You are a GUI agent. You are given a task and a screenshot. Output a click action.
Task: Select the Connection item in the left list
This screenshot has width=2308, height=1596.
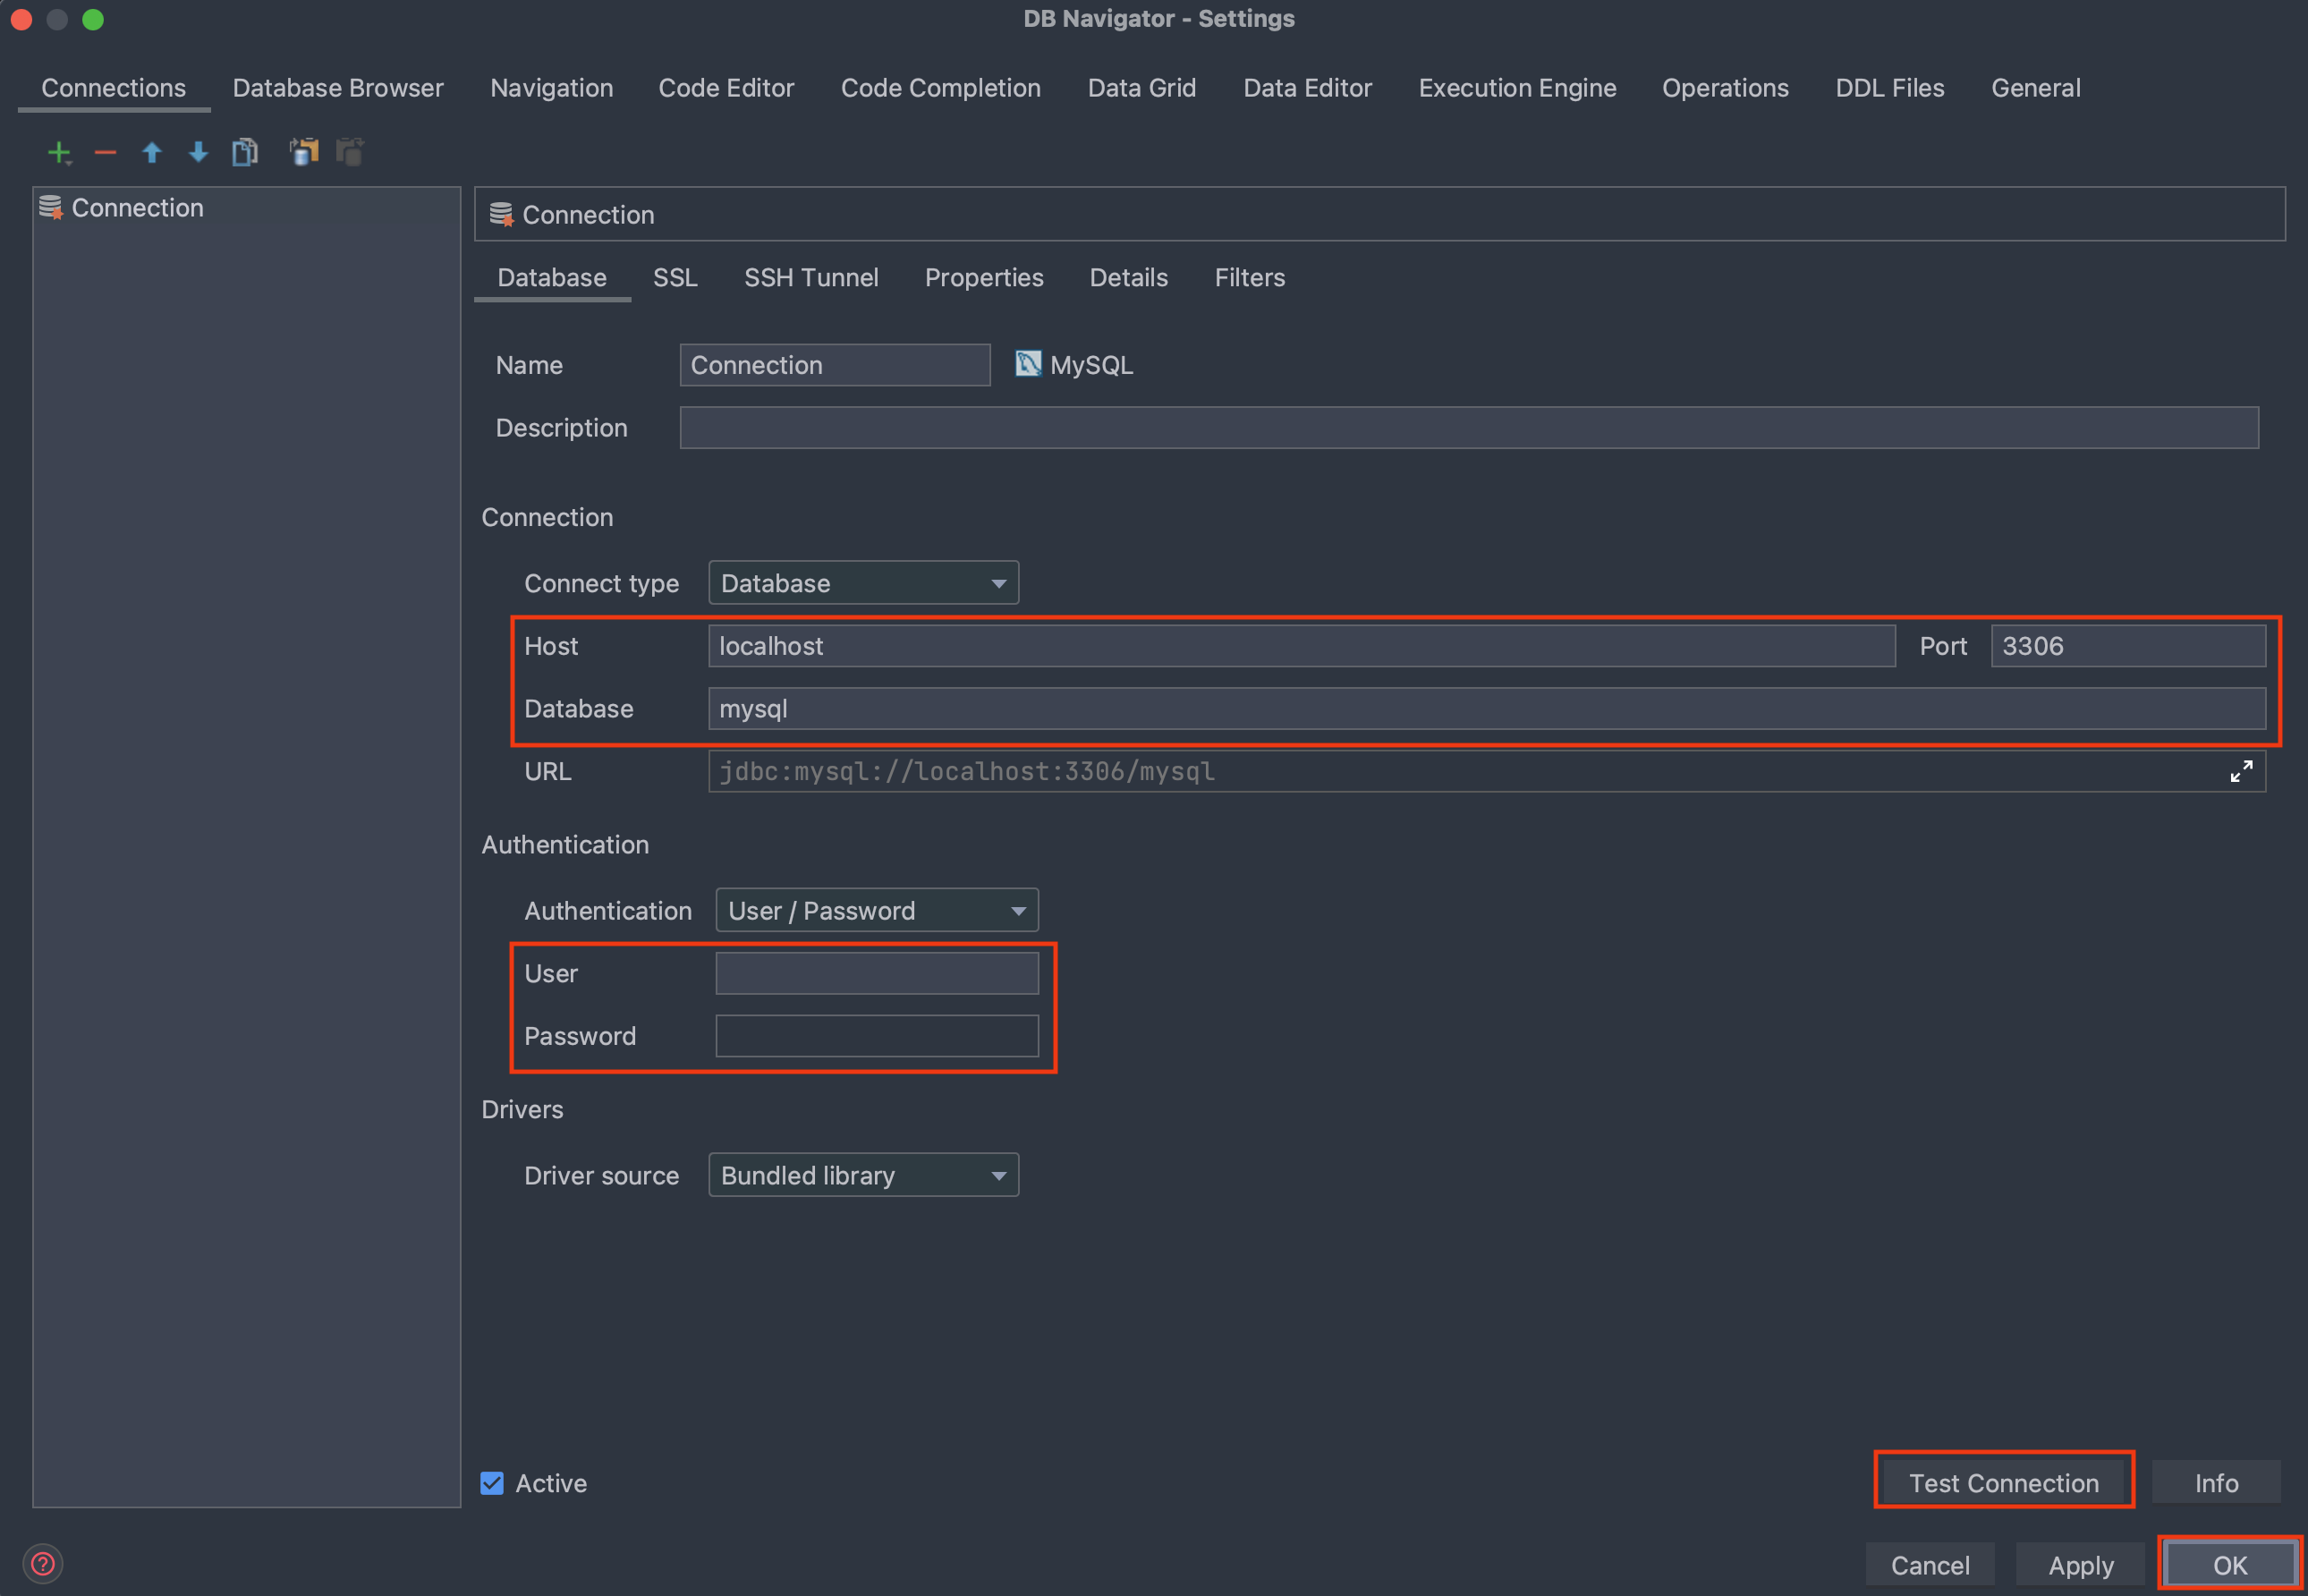(246, 208)
